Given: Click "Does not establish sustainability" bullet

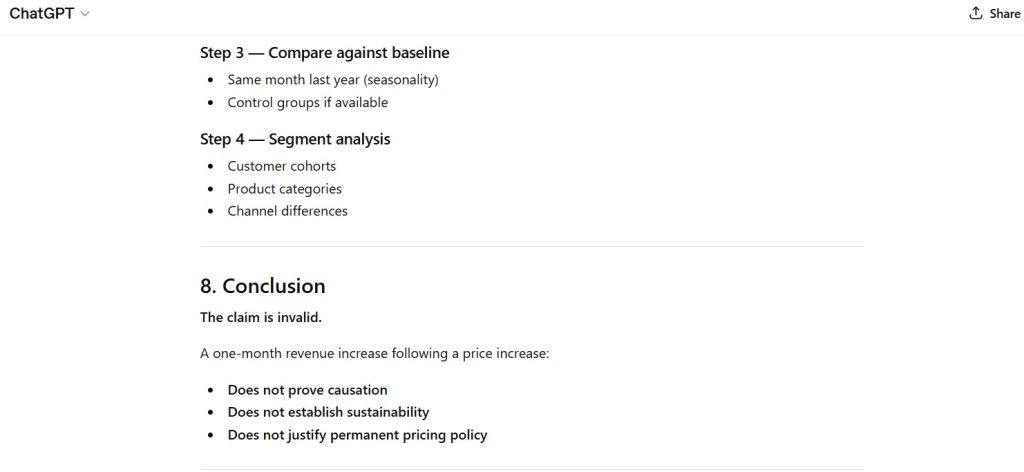Looking at the screenshot, I should [328, 412].
